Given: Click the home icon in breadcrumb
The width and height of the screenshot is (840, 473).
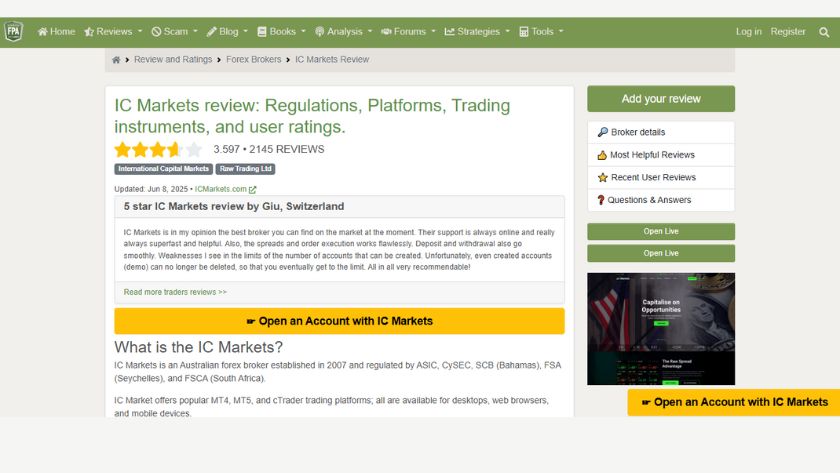Looking at the screenshot, I should (x=116, y=60).
